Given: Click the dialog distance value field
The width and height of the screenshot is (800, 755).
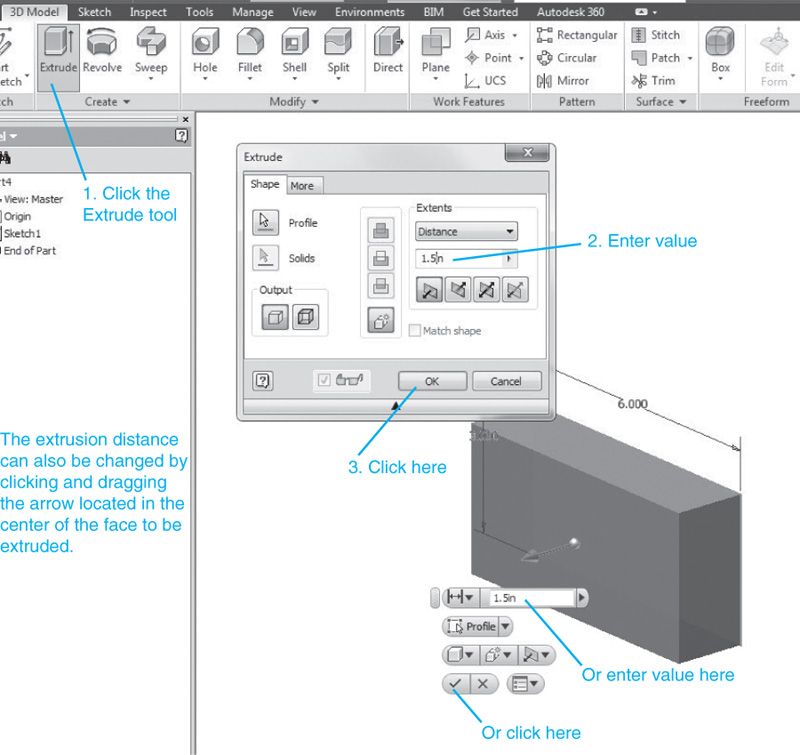Looking at the screenshot, I should point(460,259).
